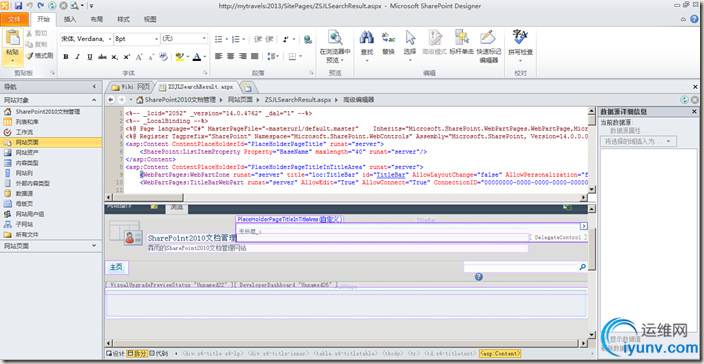The height and width of the screenshot is (364, 704).
Task: Open 快速标记编辑器 quick tag editor
Action: (x=489, y=47)
